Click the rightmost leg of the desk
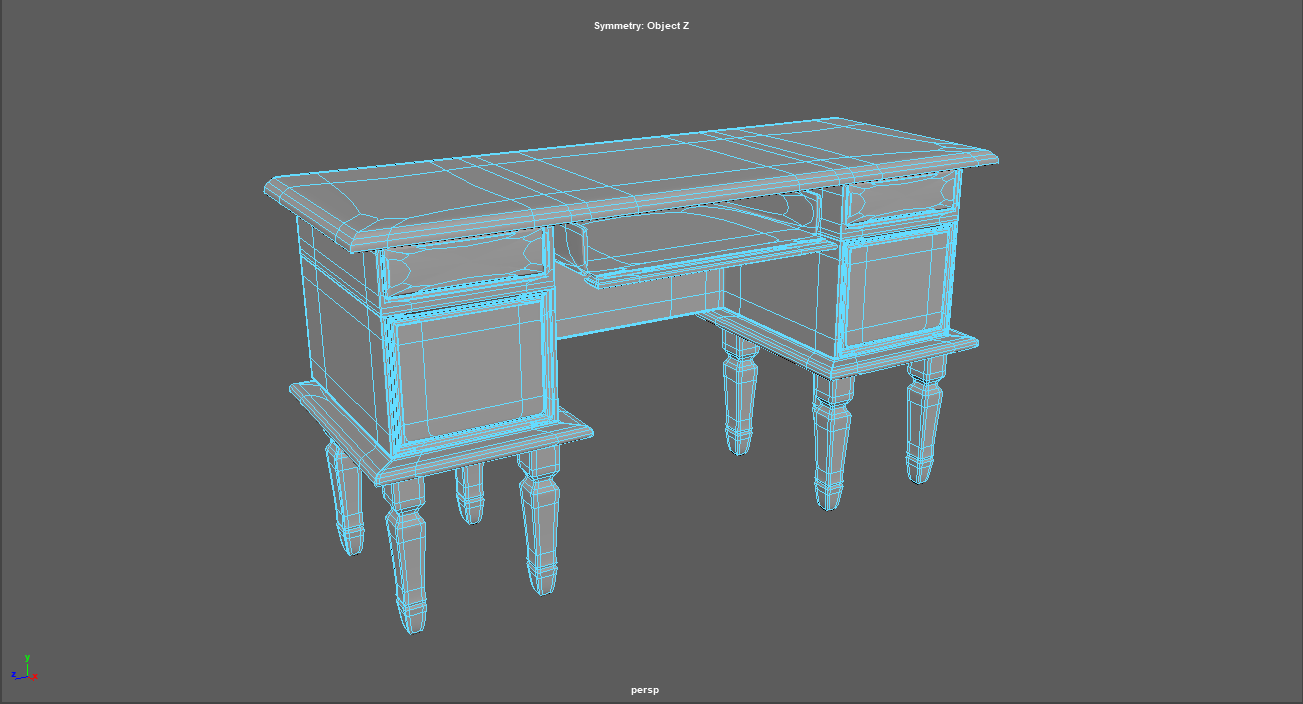 [923, 420]
